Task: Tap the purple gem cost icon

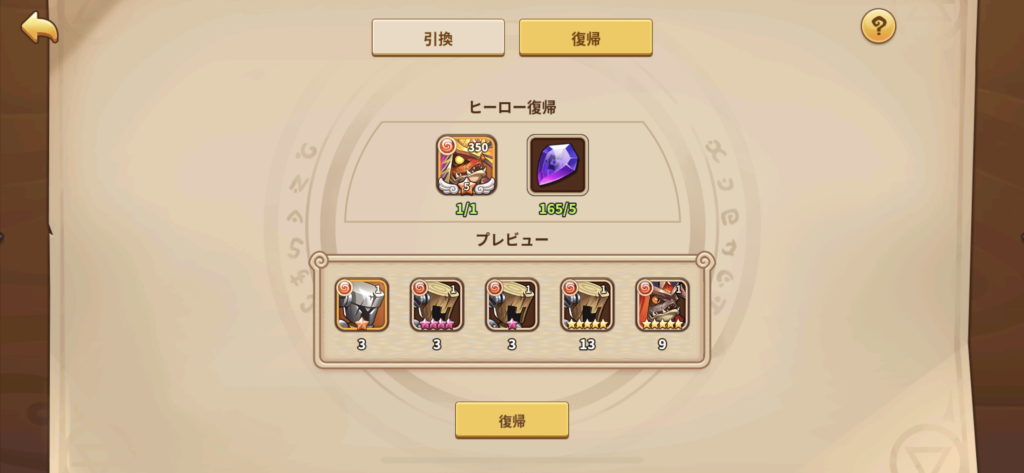Action: [558, 165]
